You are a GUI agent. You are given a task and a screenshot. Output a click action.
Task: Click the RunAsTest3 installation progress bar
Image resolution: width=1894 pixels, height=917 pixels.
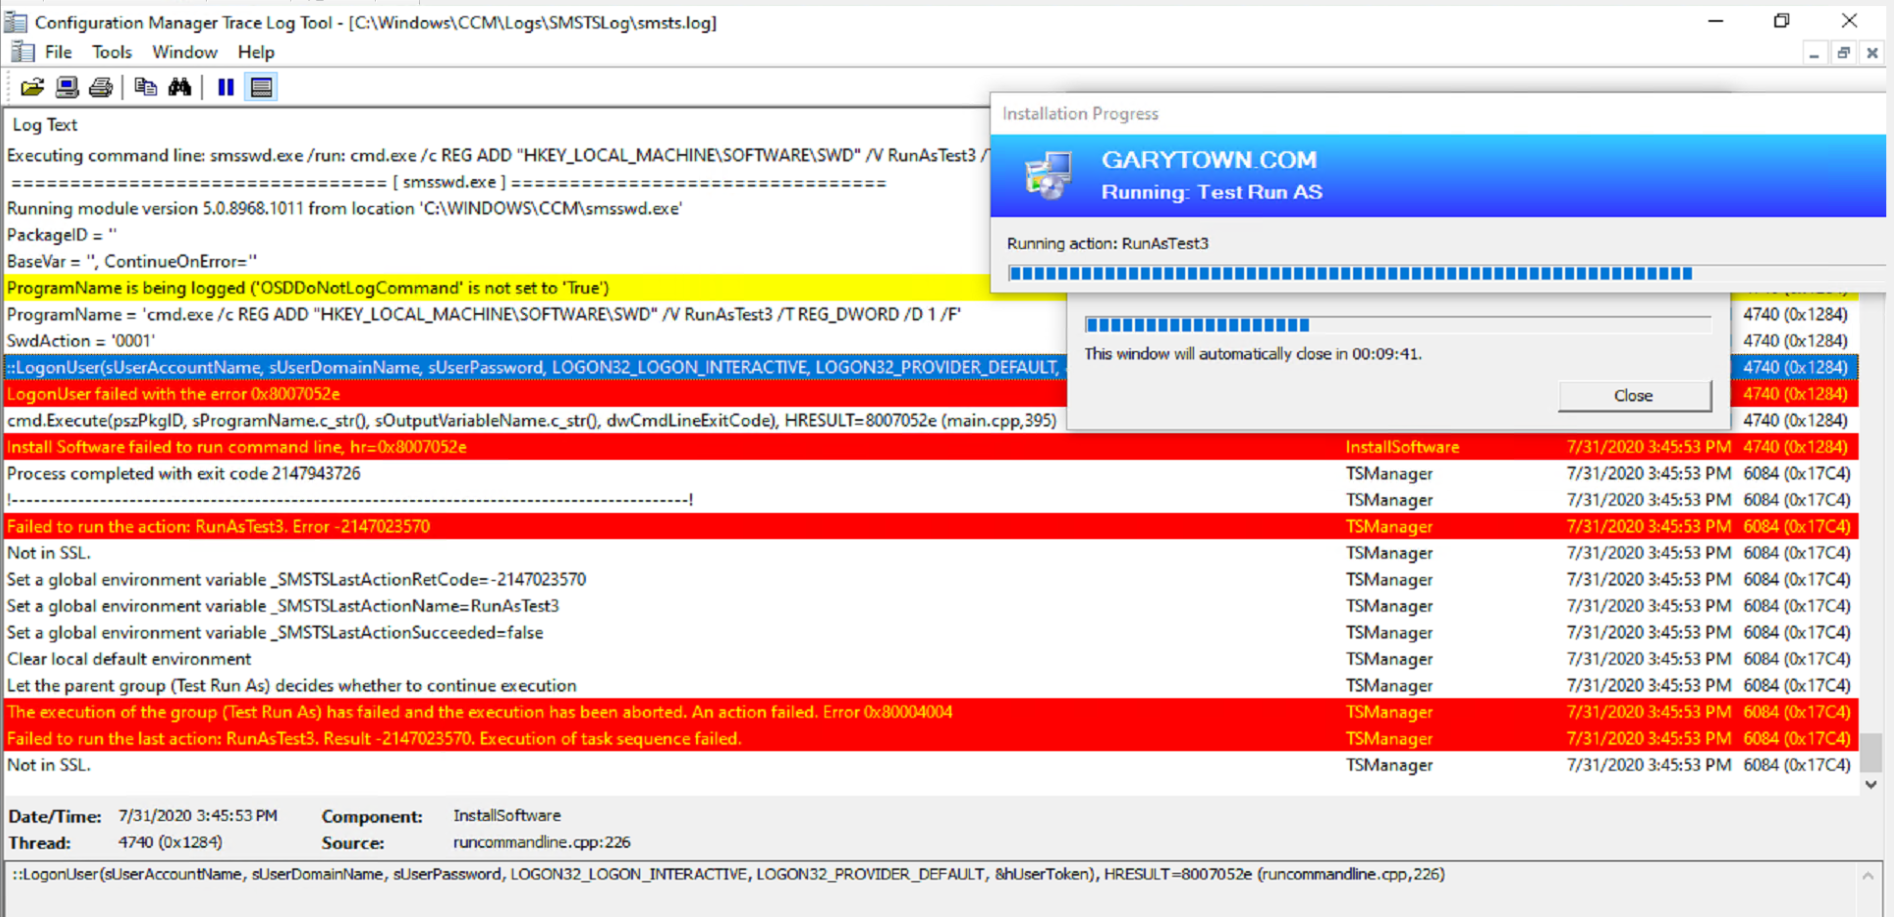tap(1350, 273)
